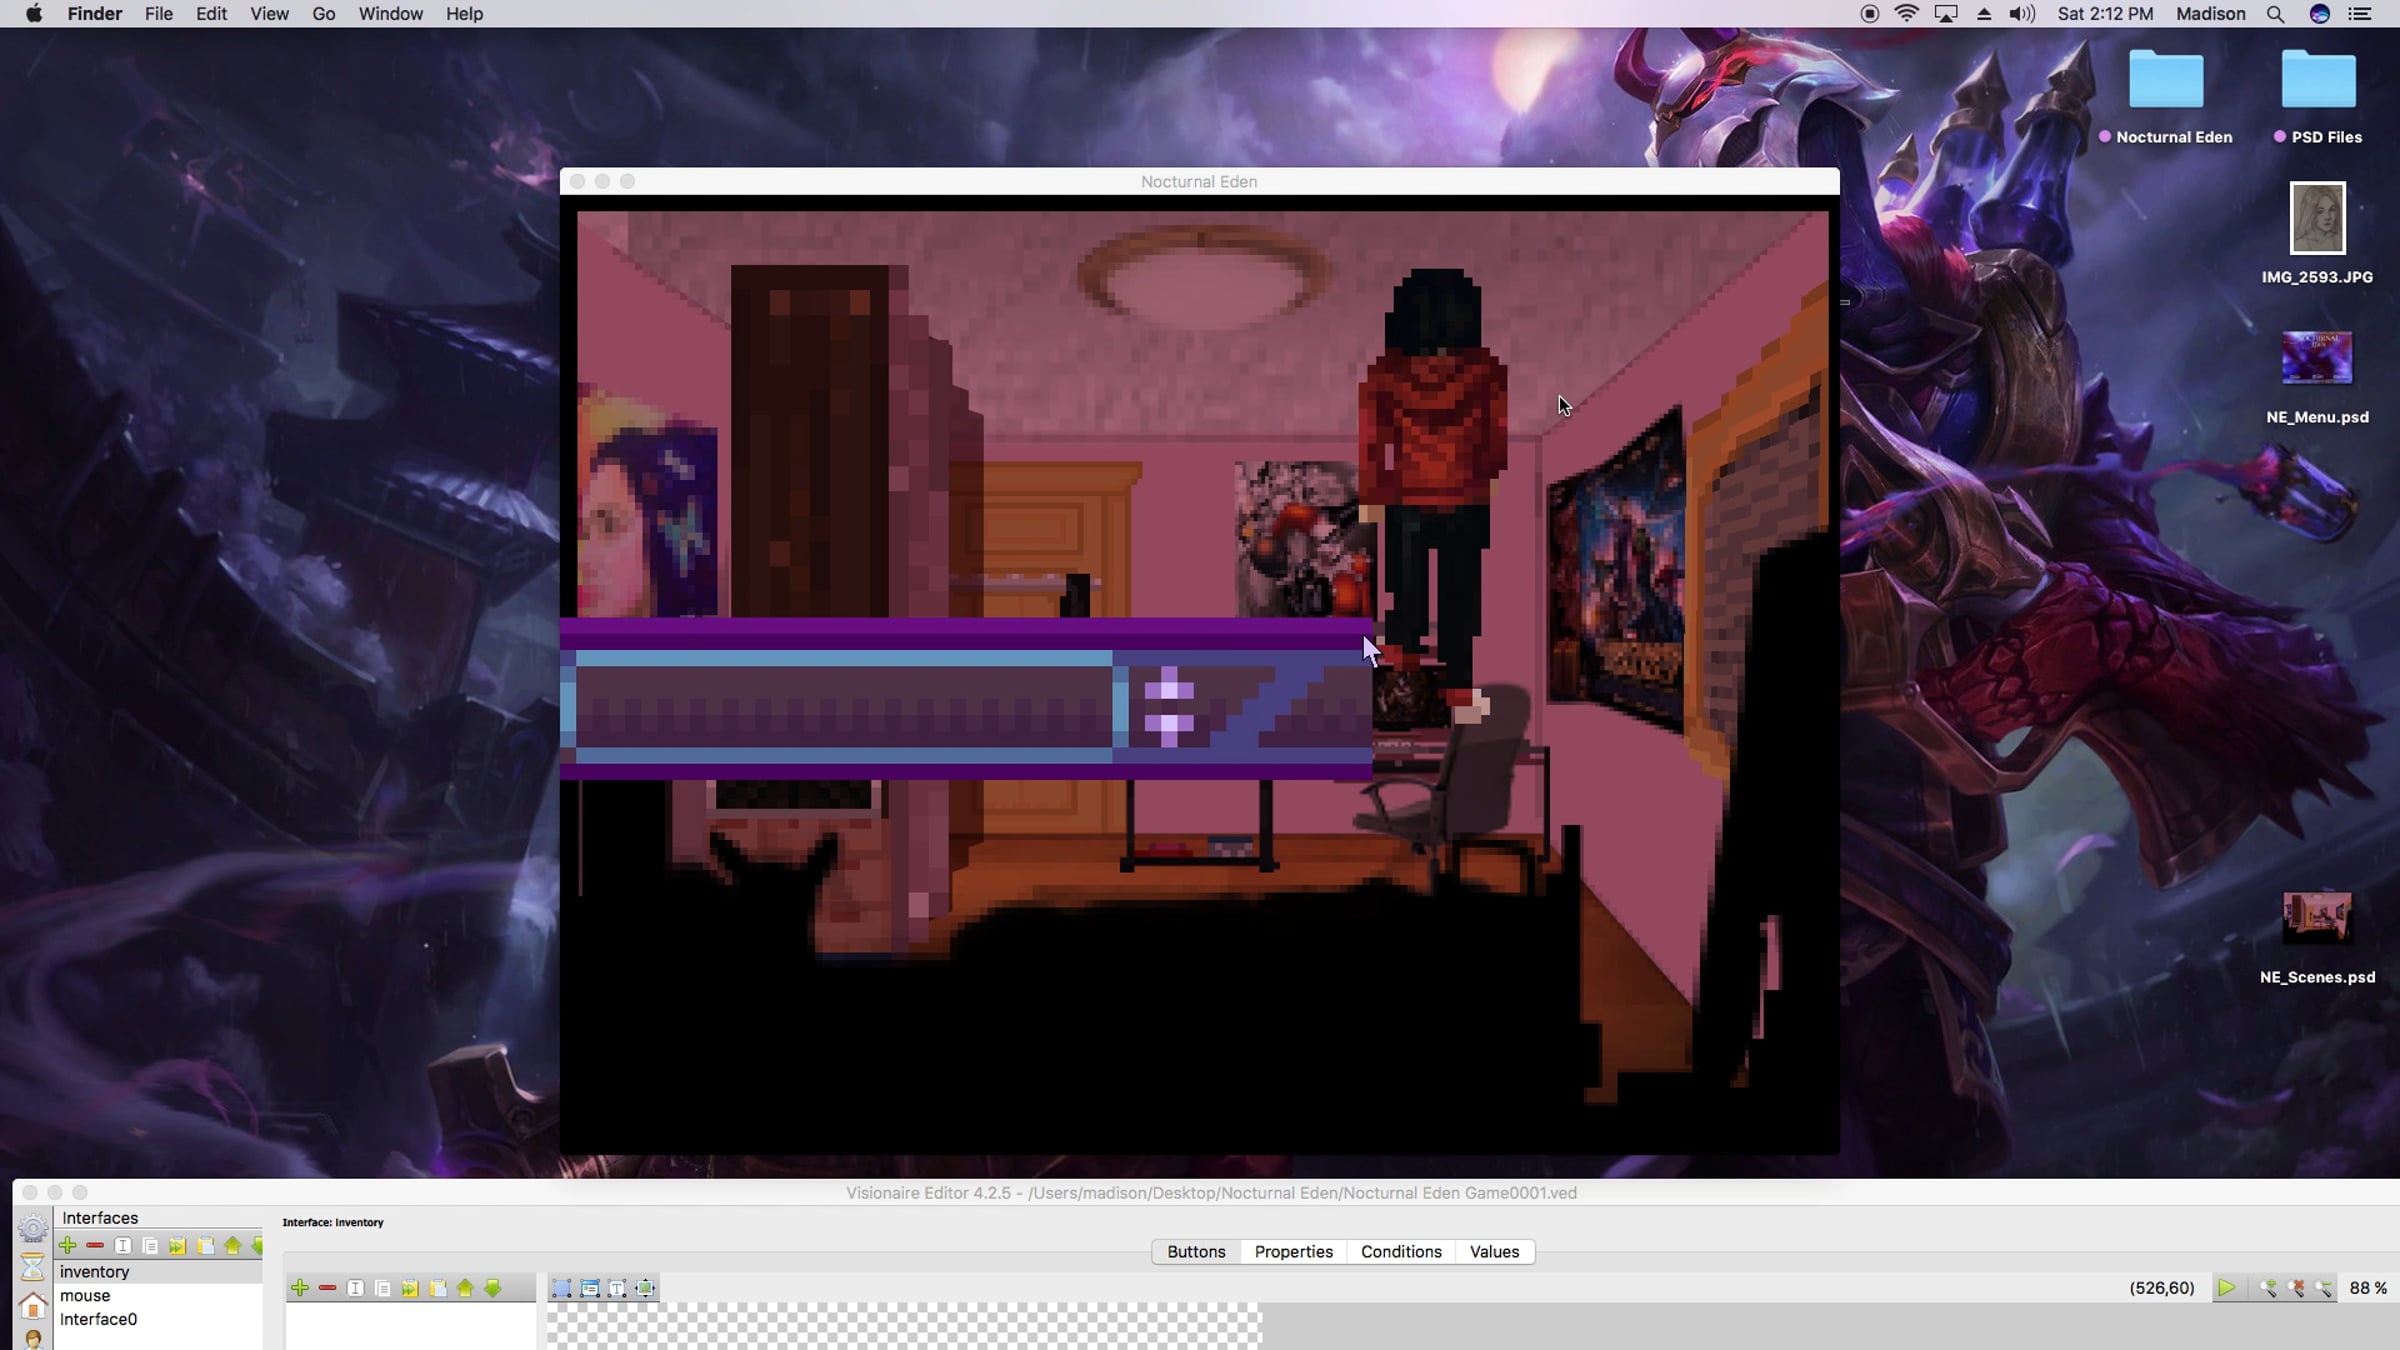The image size is (2400, 1350).
Task: Open the Characters icon in editor sidebar
Action: tap(33, 1340)
